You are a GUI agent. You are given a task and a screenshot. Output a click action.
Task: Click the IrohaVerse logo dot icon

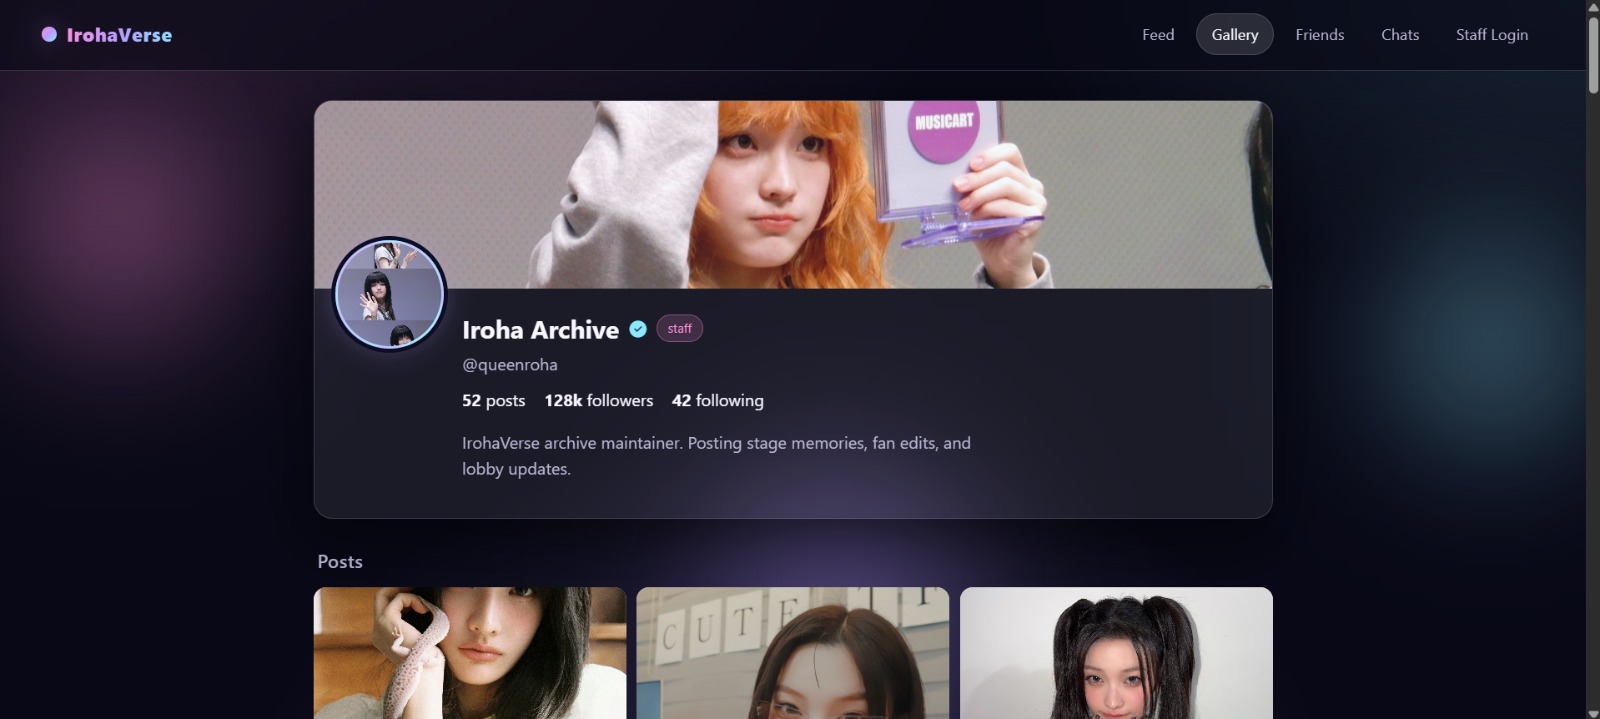(49, 34)
